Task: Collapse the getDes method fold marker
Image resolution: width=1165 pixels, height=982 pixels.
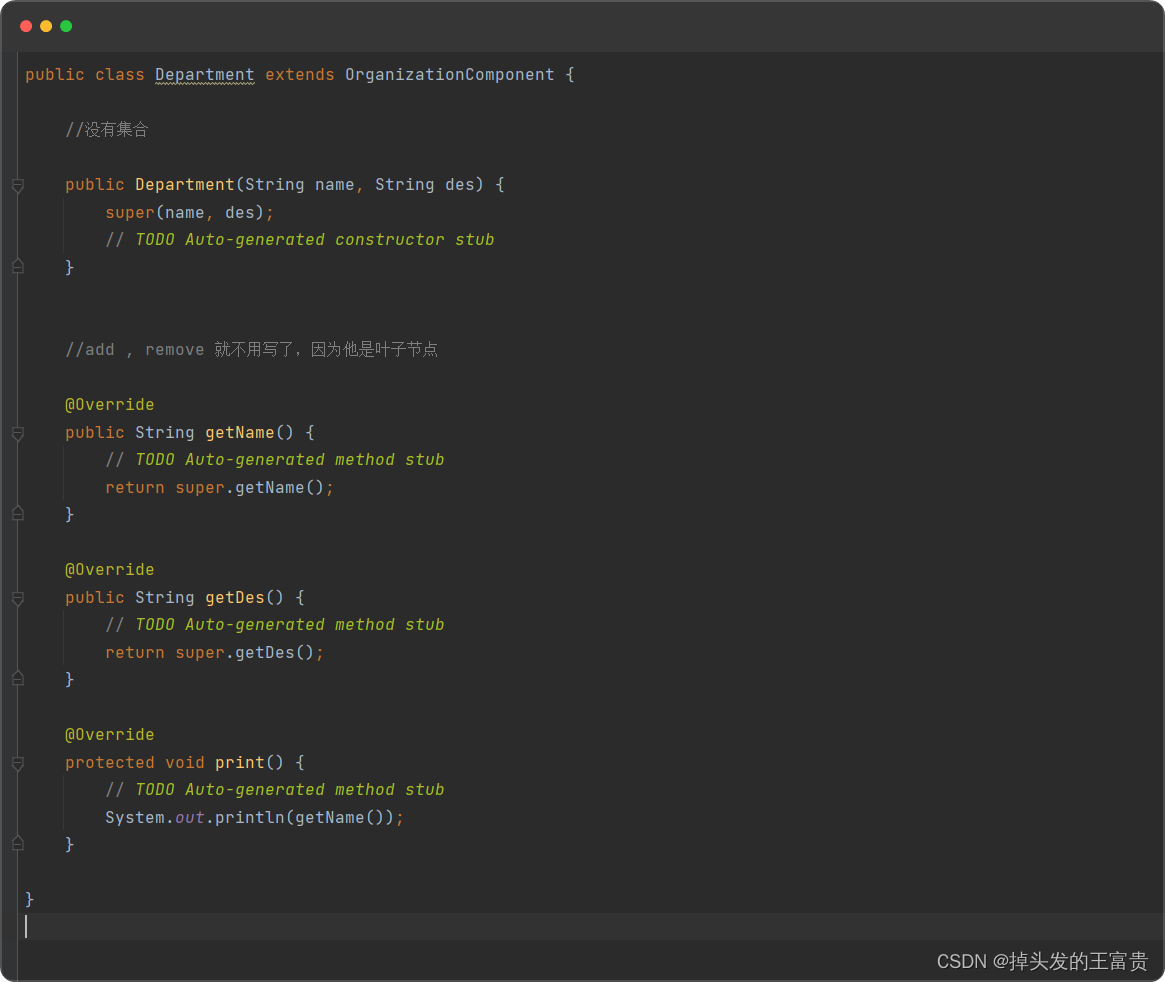Action: click(x=18, y=598)
